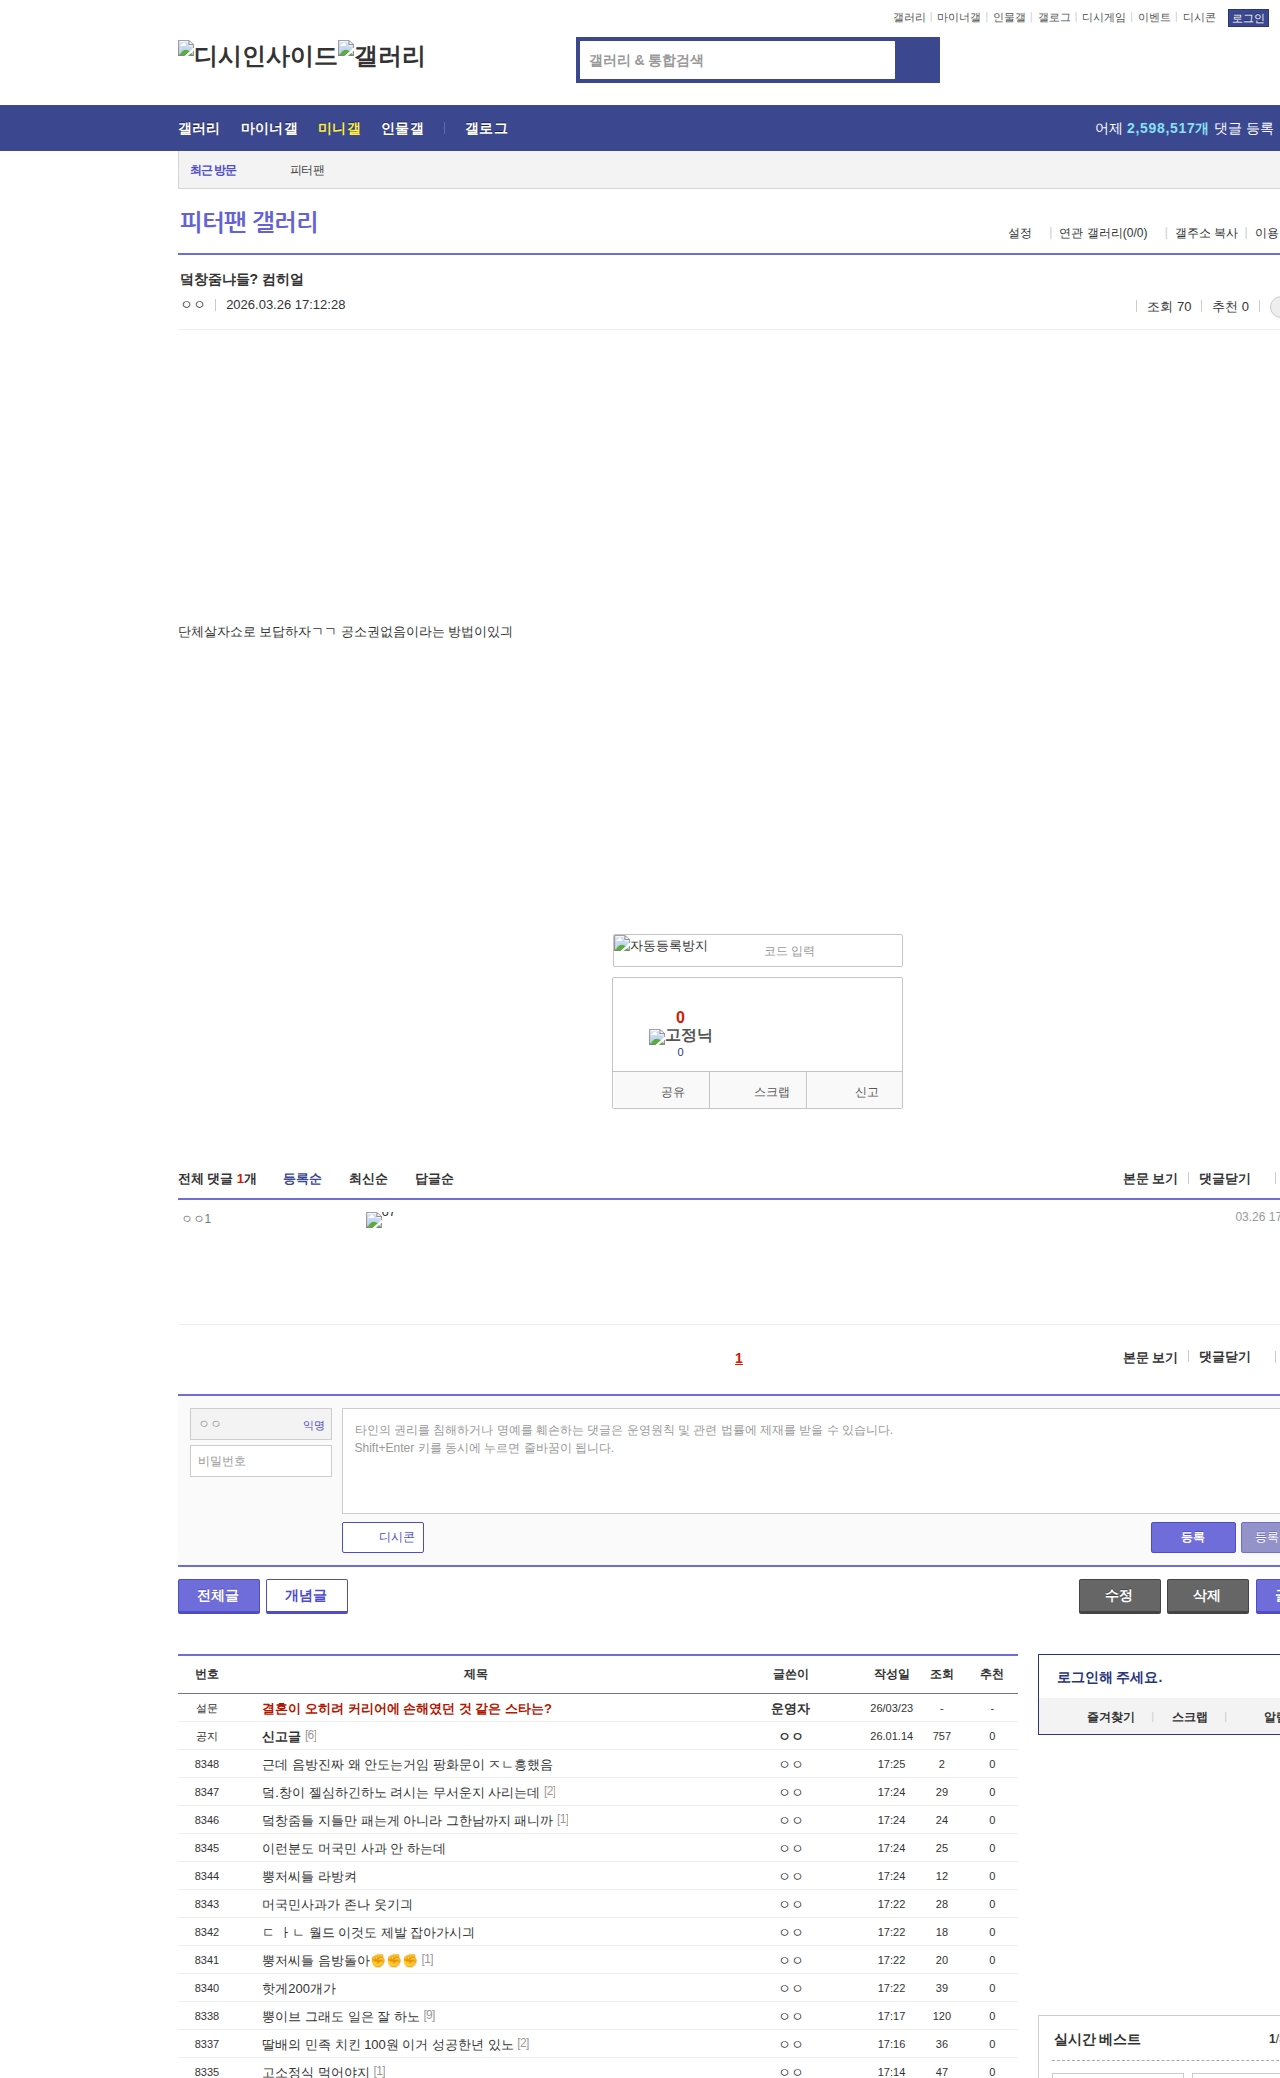Open post 8346 덬창줌들 지들만 패는게
Image resolution: width=1280 pixels, height=2078 pixels.
coord(407,1821)
